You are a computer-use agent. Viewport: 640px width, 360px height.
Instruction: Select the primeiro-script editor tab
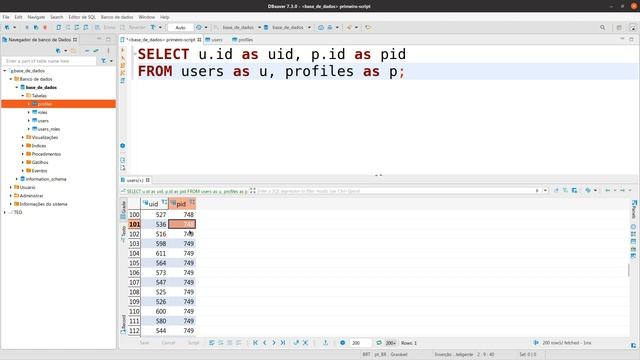[x=161, y=40]
